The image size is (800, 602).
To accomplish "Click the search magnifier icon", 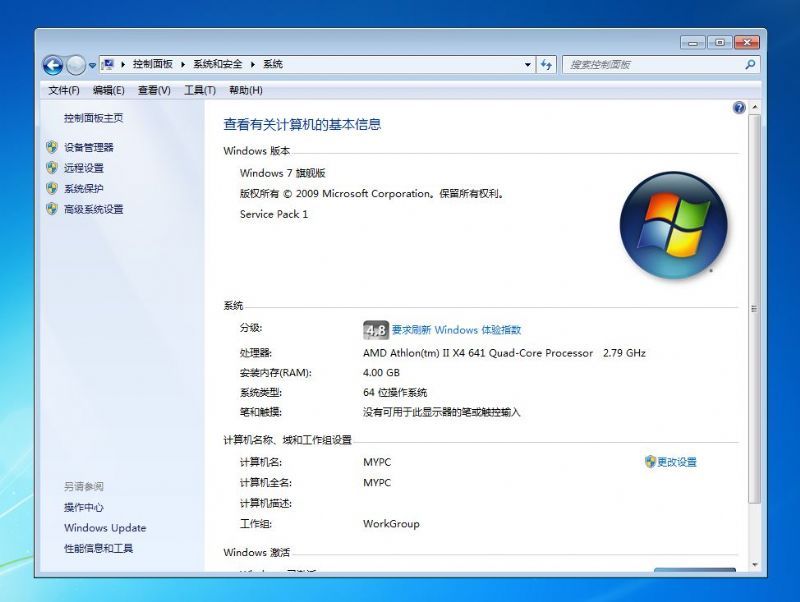I will (750, 65).
